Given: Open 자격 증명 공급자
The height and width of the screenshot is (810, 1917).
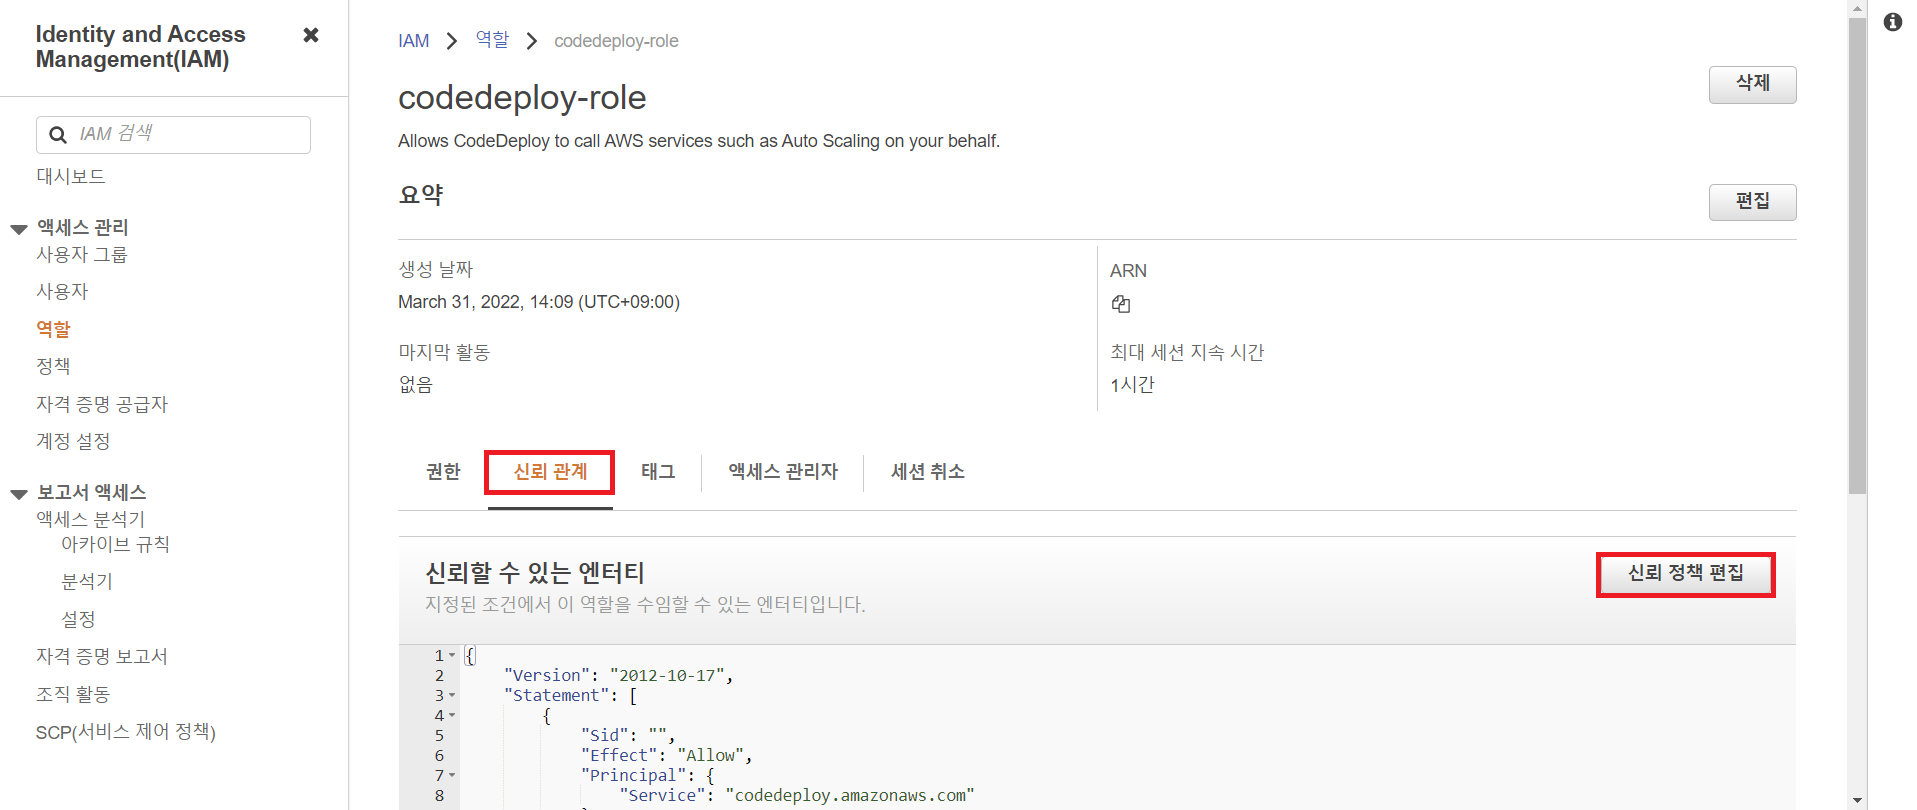Looking at the screenshot, I should [102, 404].
